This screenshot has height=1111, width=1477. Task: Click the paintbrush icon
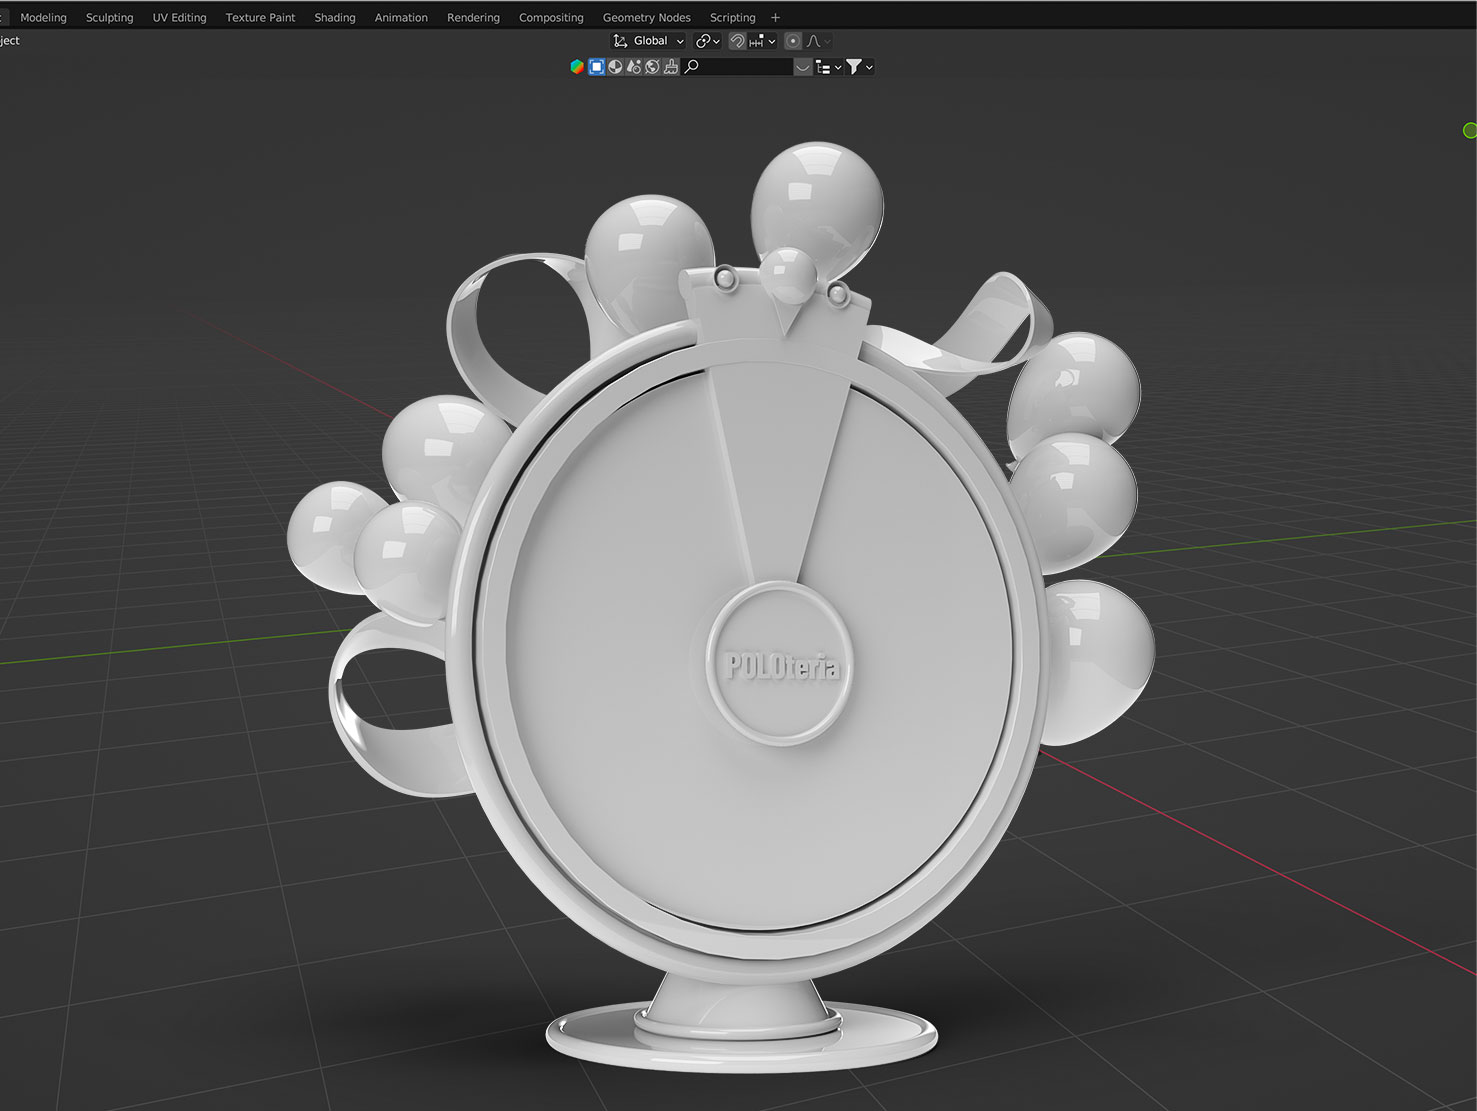point(671,67)
